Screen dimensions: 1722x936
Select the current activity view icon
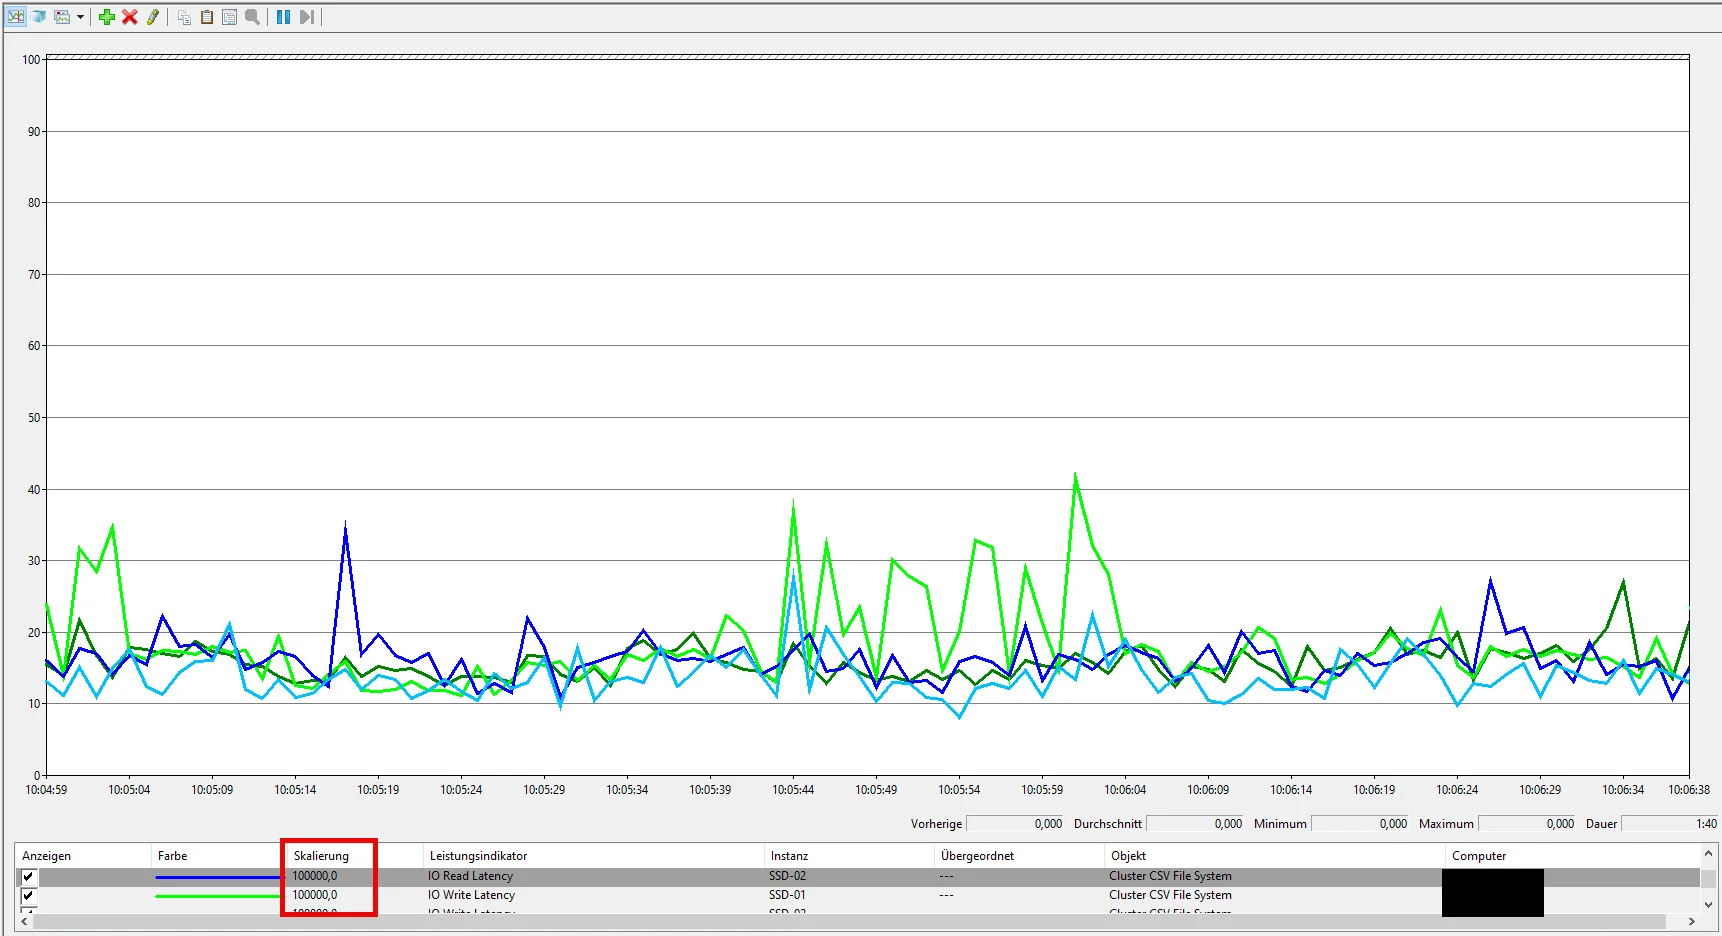tap(16, 17)
